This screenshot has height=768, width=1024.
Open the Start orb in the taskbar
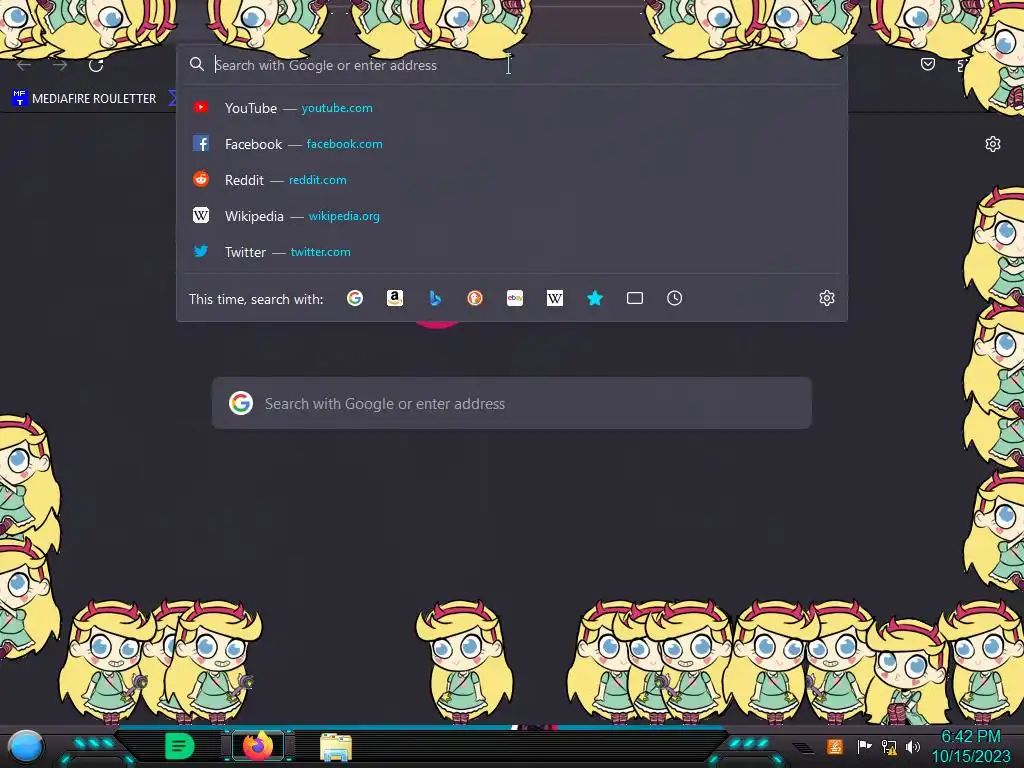26,746
